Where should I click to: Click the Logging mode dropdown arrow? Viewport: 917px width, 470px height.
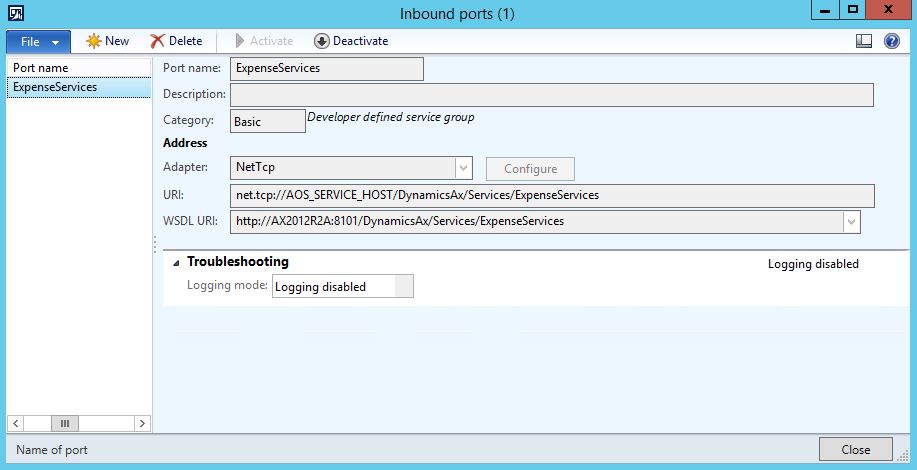pos(404,286)
